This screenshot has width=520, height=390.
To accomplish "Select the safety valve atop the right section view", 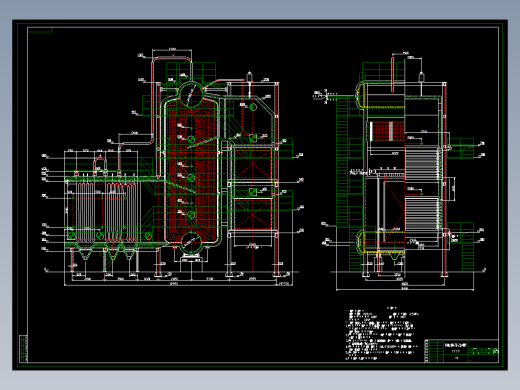I will [x=421, y=76].
